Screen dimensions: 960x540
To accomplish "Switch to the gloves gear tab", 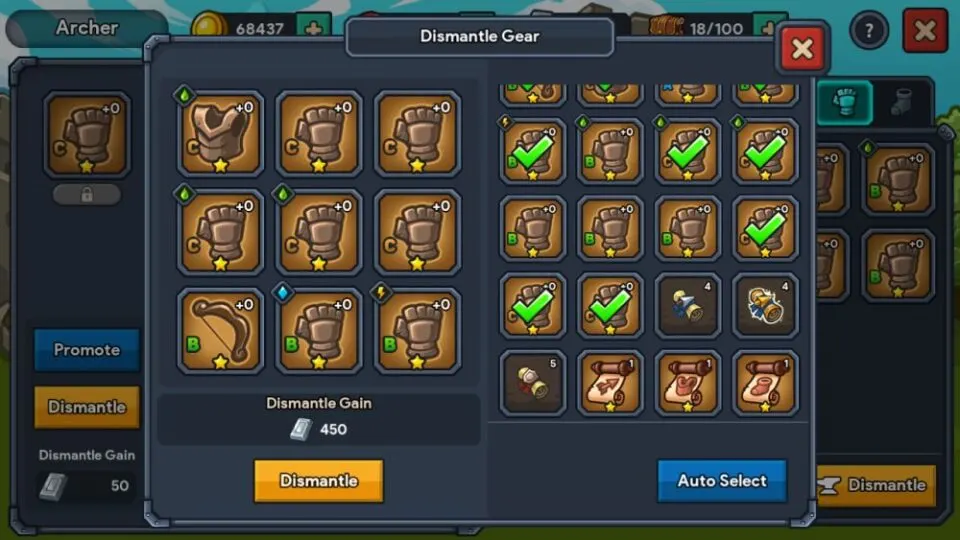I will click(x=845, y=103).
